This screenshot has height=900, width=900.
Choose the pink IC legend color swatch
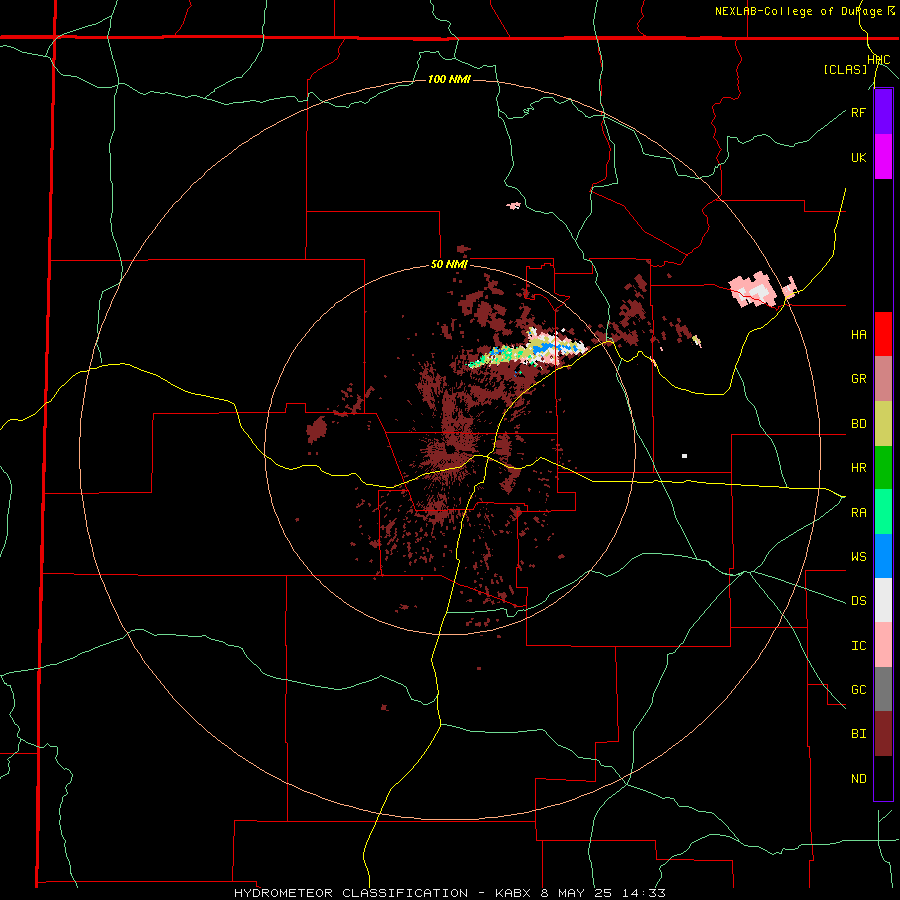coord(883,645)
